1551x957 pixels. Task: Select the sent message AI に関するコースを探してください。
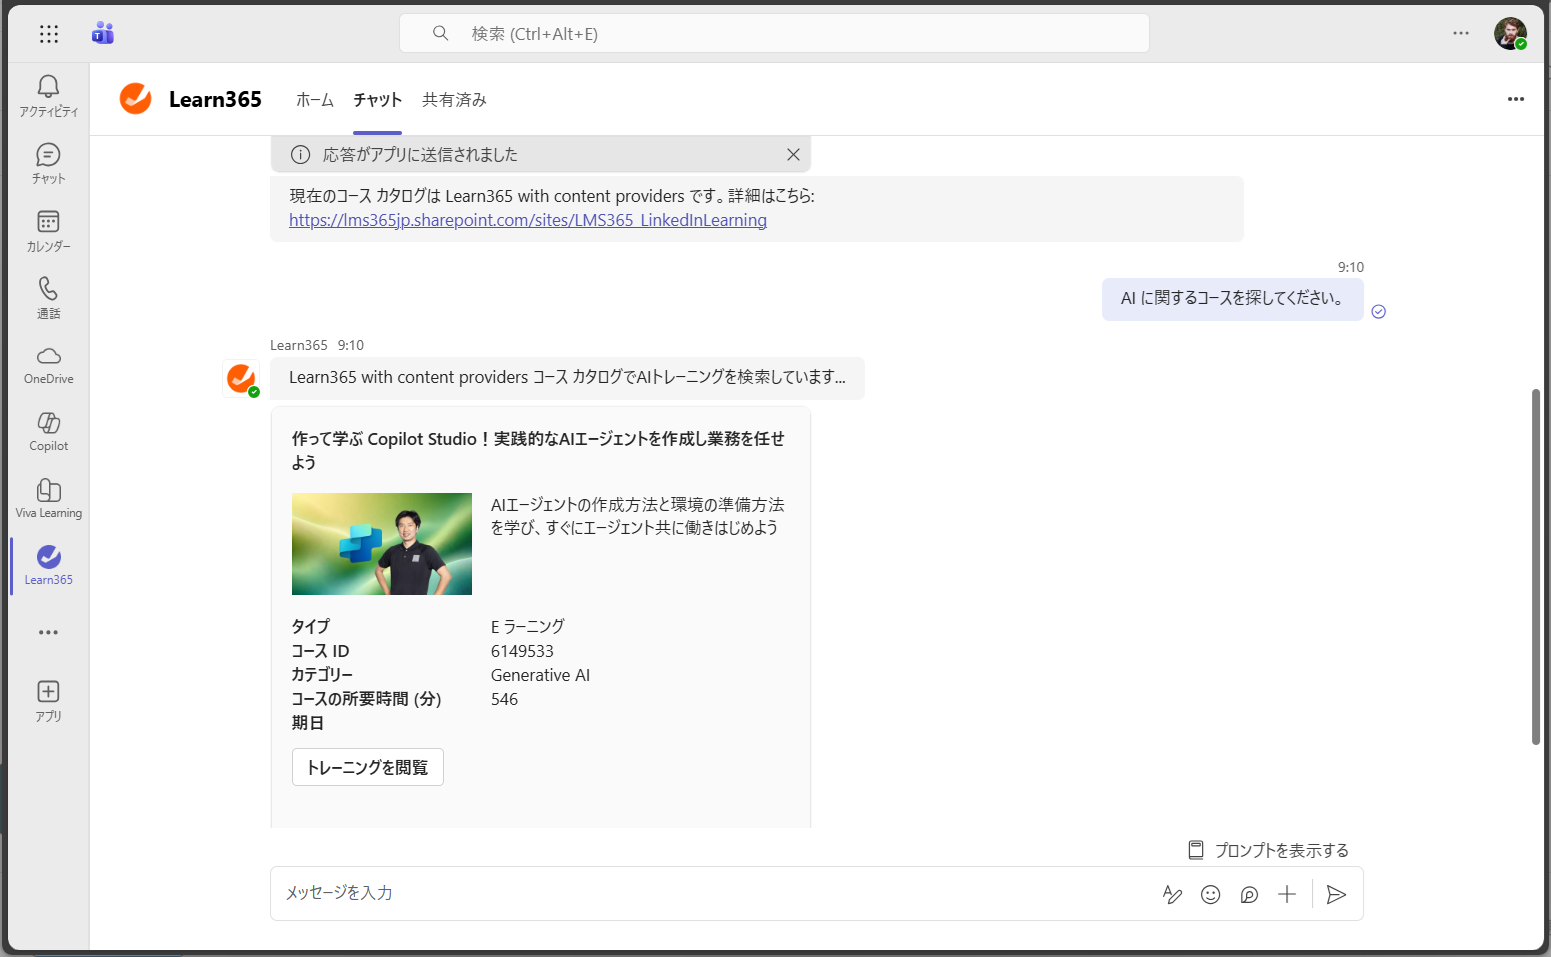(x=1232, y=298)
